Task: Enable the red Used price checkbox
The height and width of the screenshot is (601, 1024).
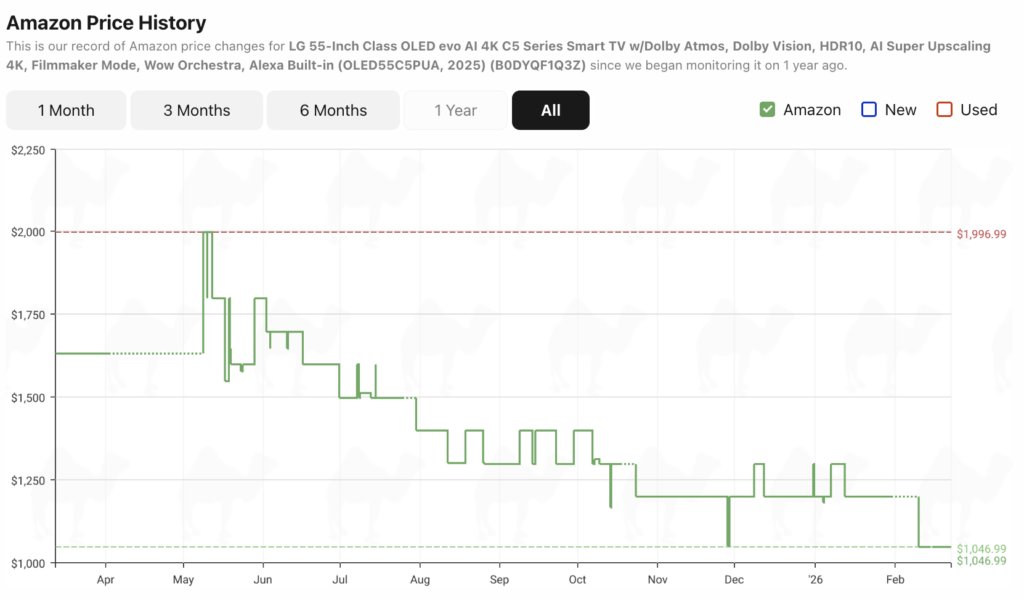Action: [945, 110]
